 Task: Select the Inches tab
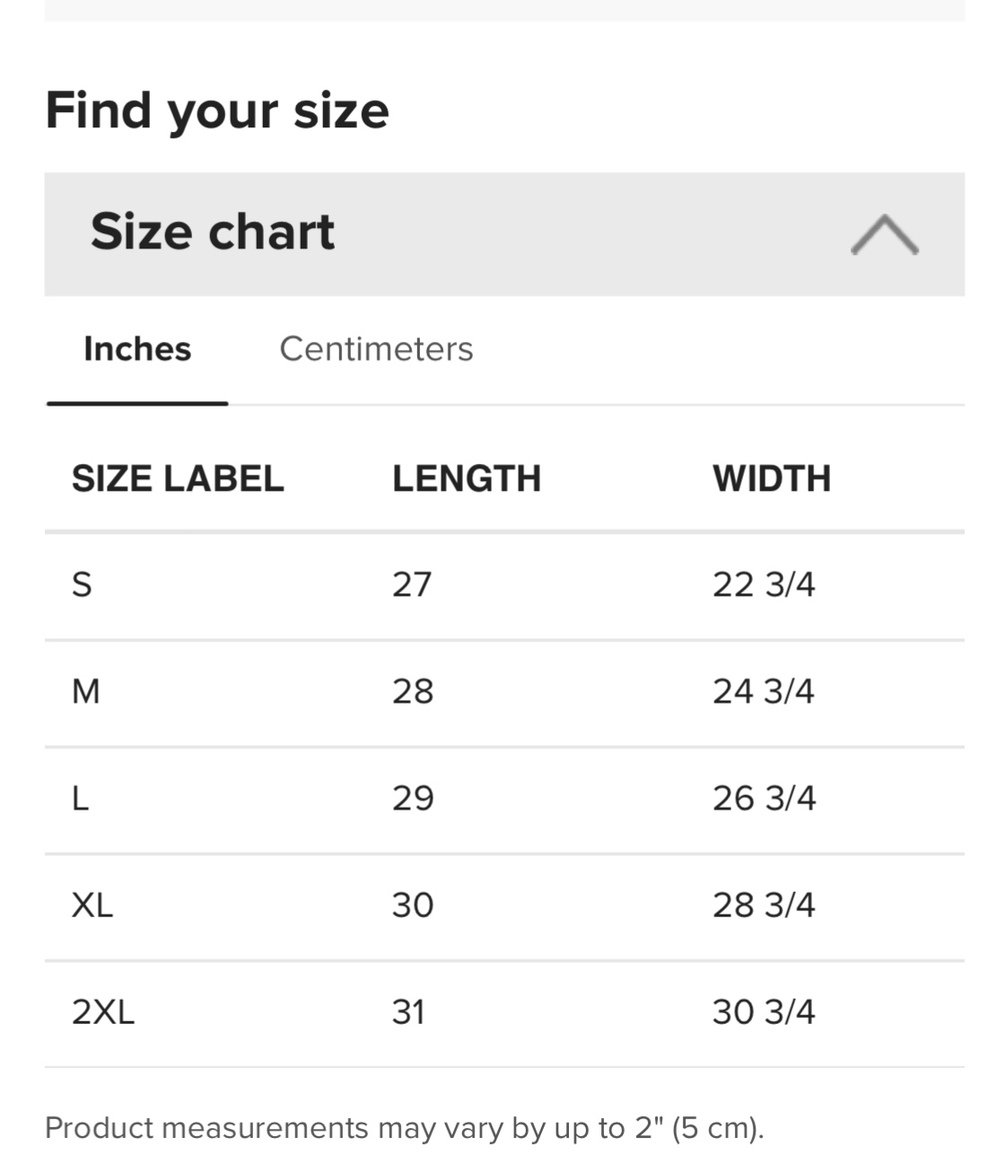tap(137, 349)
